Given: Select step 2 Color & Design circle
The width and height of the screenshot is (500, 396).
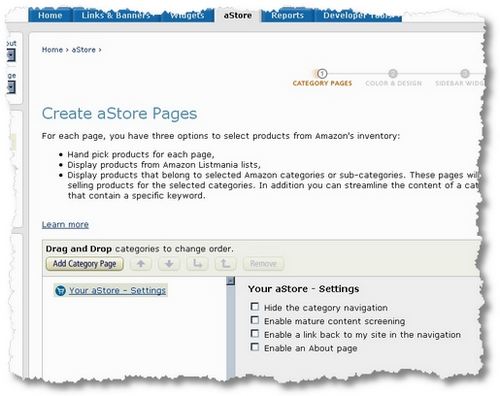Looking at the screenshot, I should coord(393,73).
